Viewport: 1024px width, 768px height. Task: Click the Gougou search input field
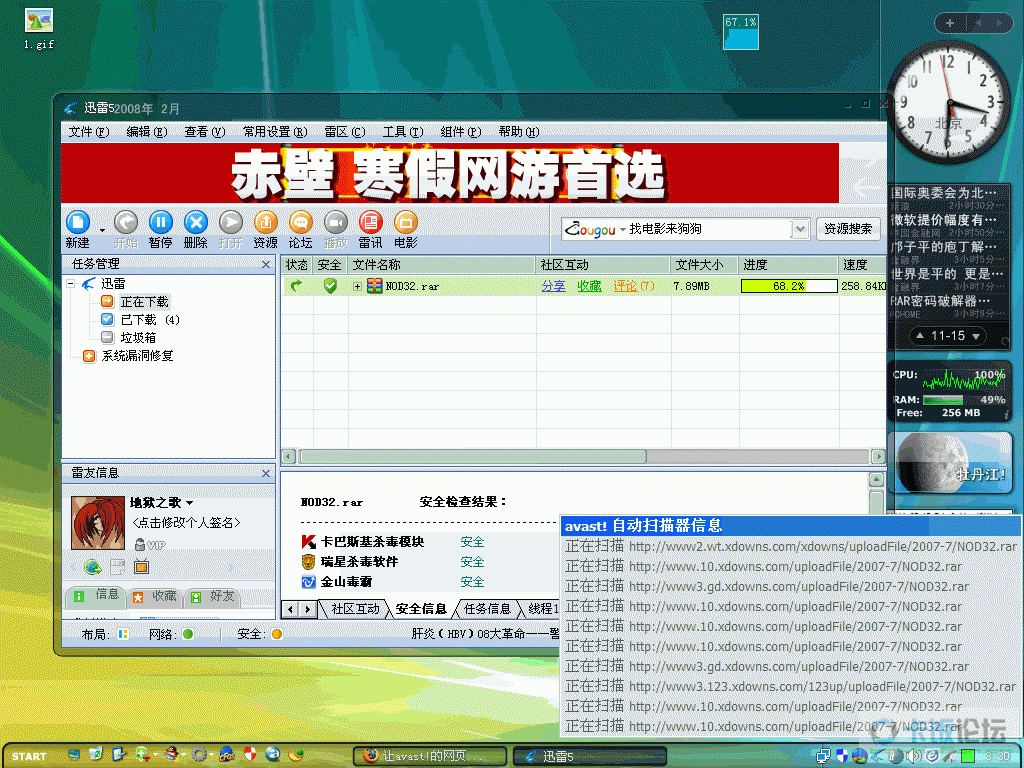click(x=708, y=229)
